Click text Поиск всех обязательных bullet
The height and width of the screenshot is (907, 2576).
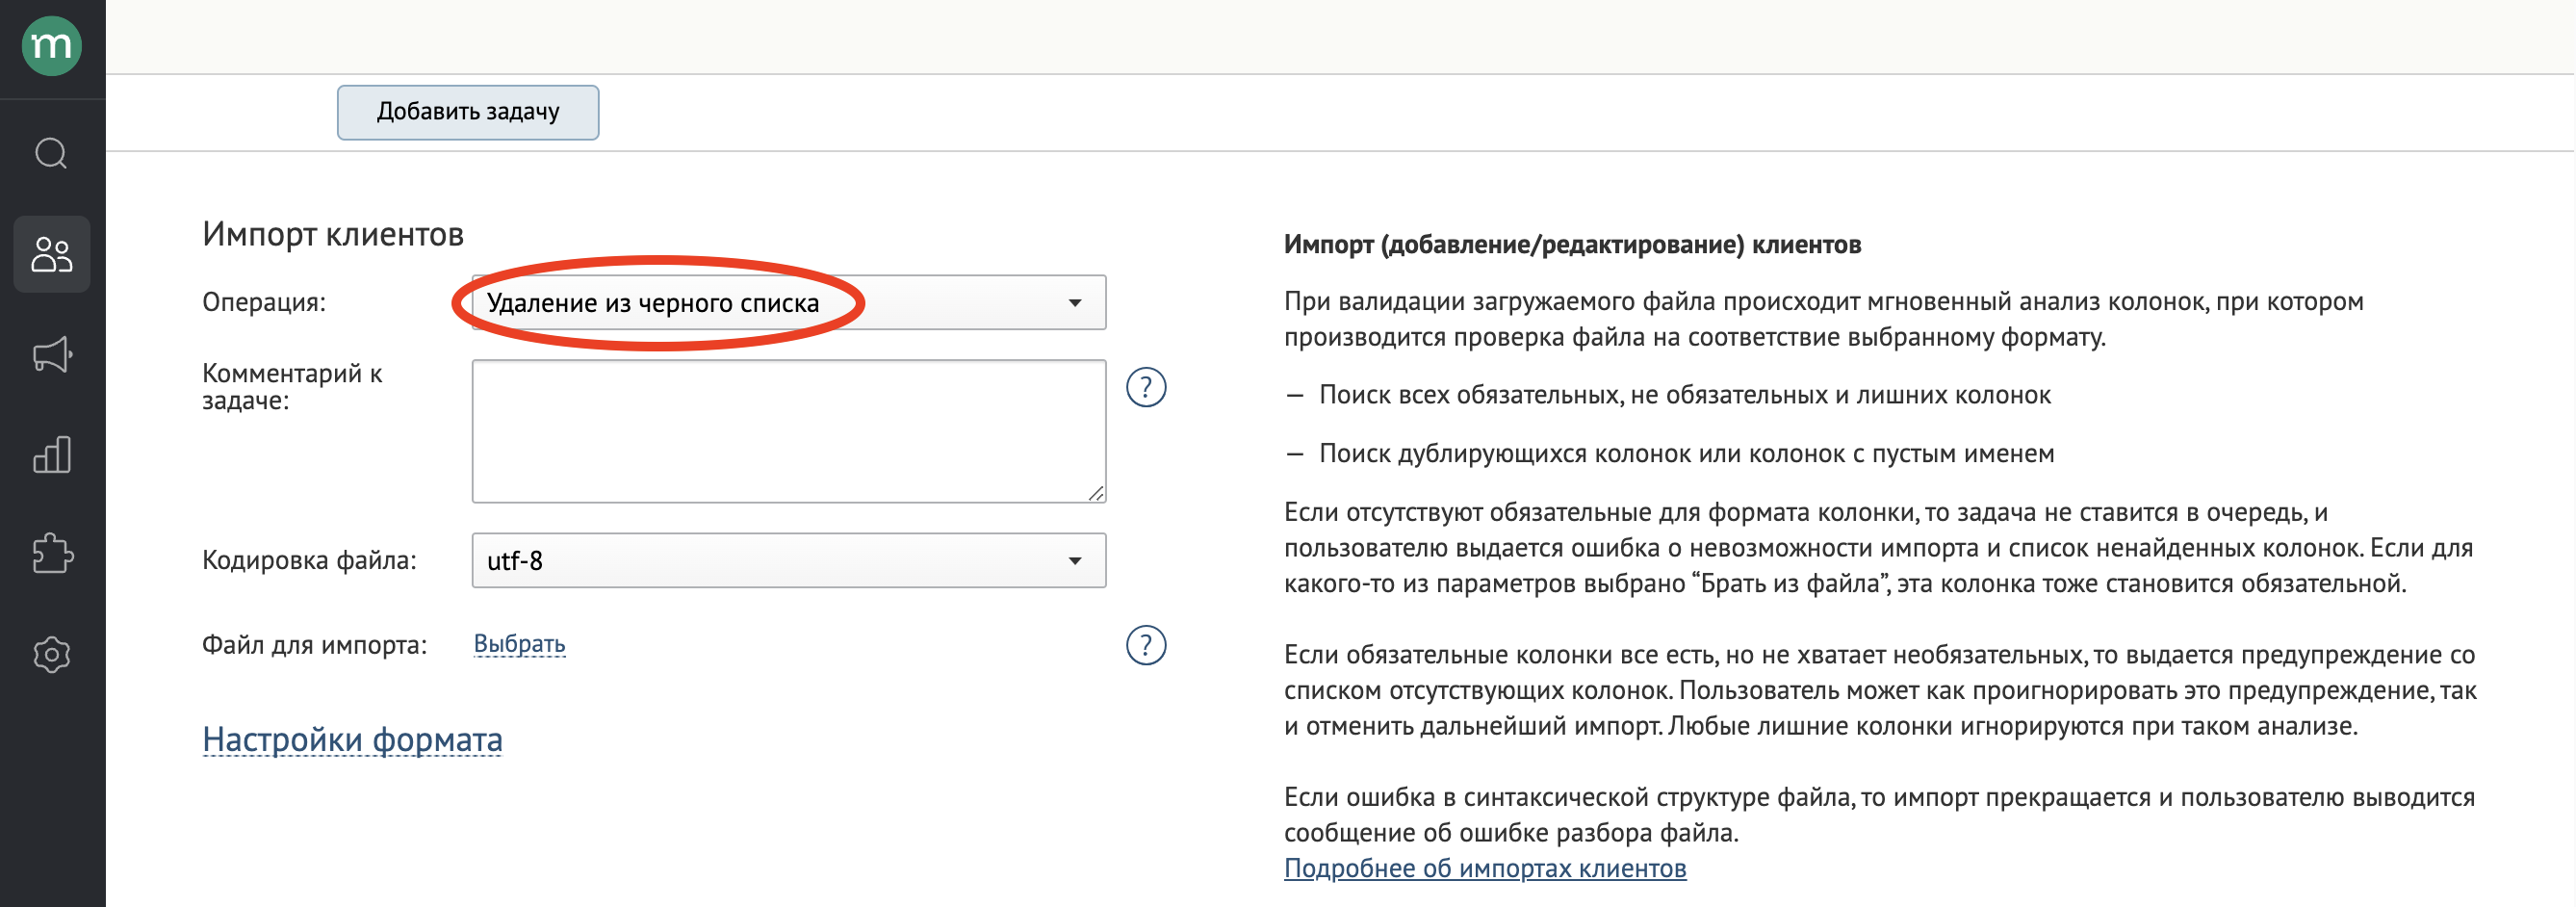coord(1685,395)
